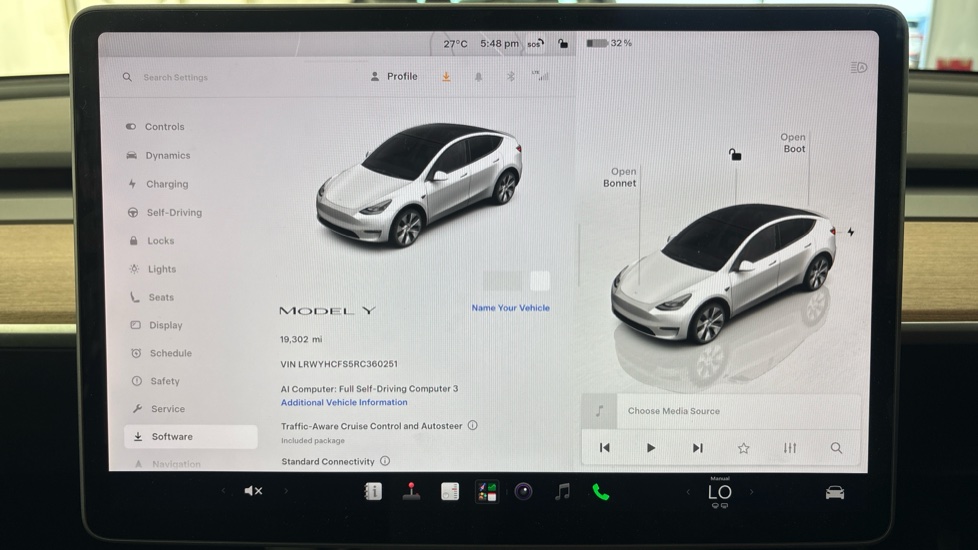Image resolution: width=978 pixels, height=550 pixels.
Task: Tap the 5:48 pm clock
Action: pyautogui.click(x=499, y=44)
